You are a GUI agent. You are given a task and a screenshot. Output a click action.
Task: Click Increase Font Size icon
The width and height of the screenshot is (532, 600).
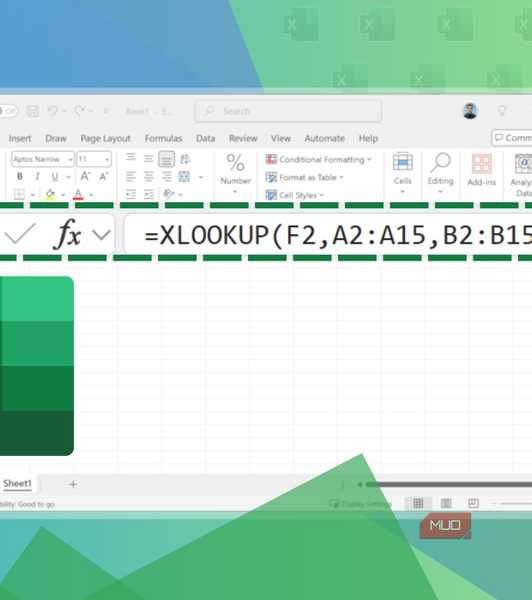85,176
